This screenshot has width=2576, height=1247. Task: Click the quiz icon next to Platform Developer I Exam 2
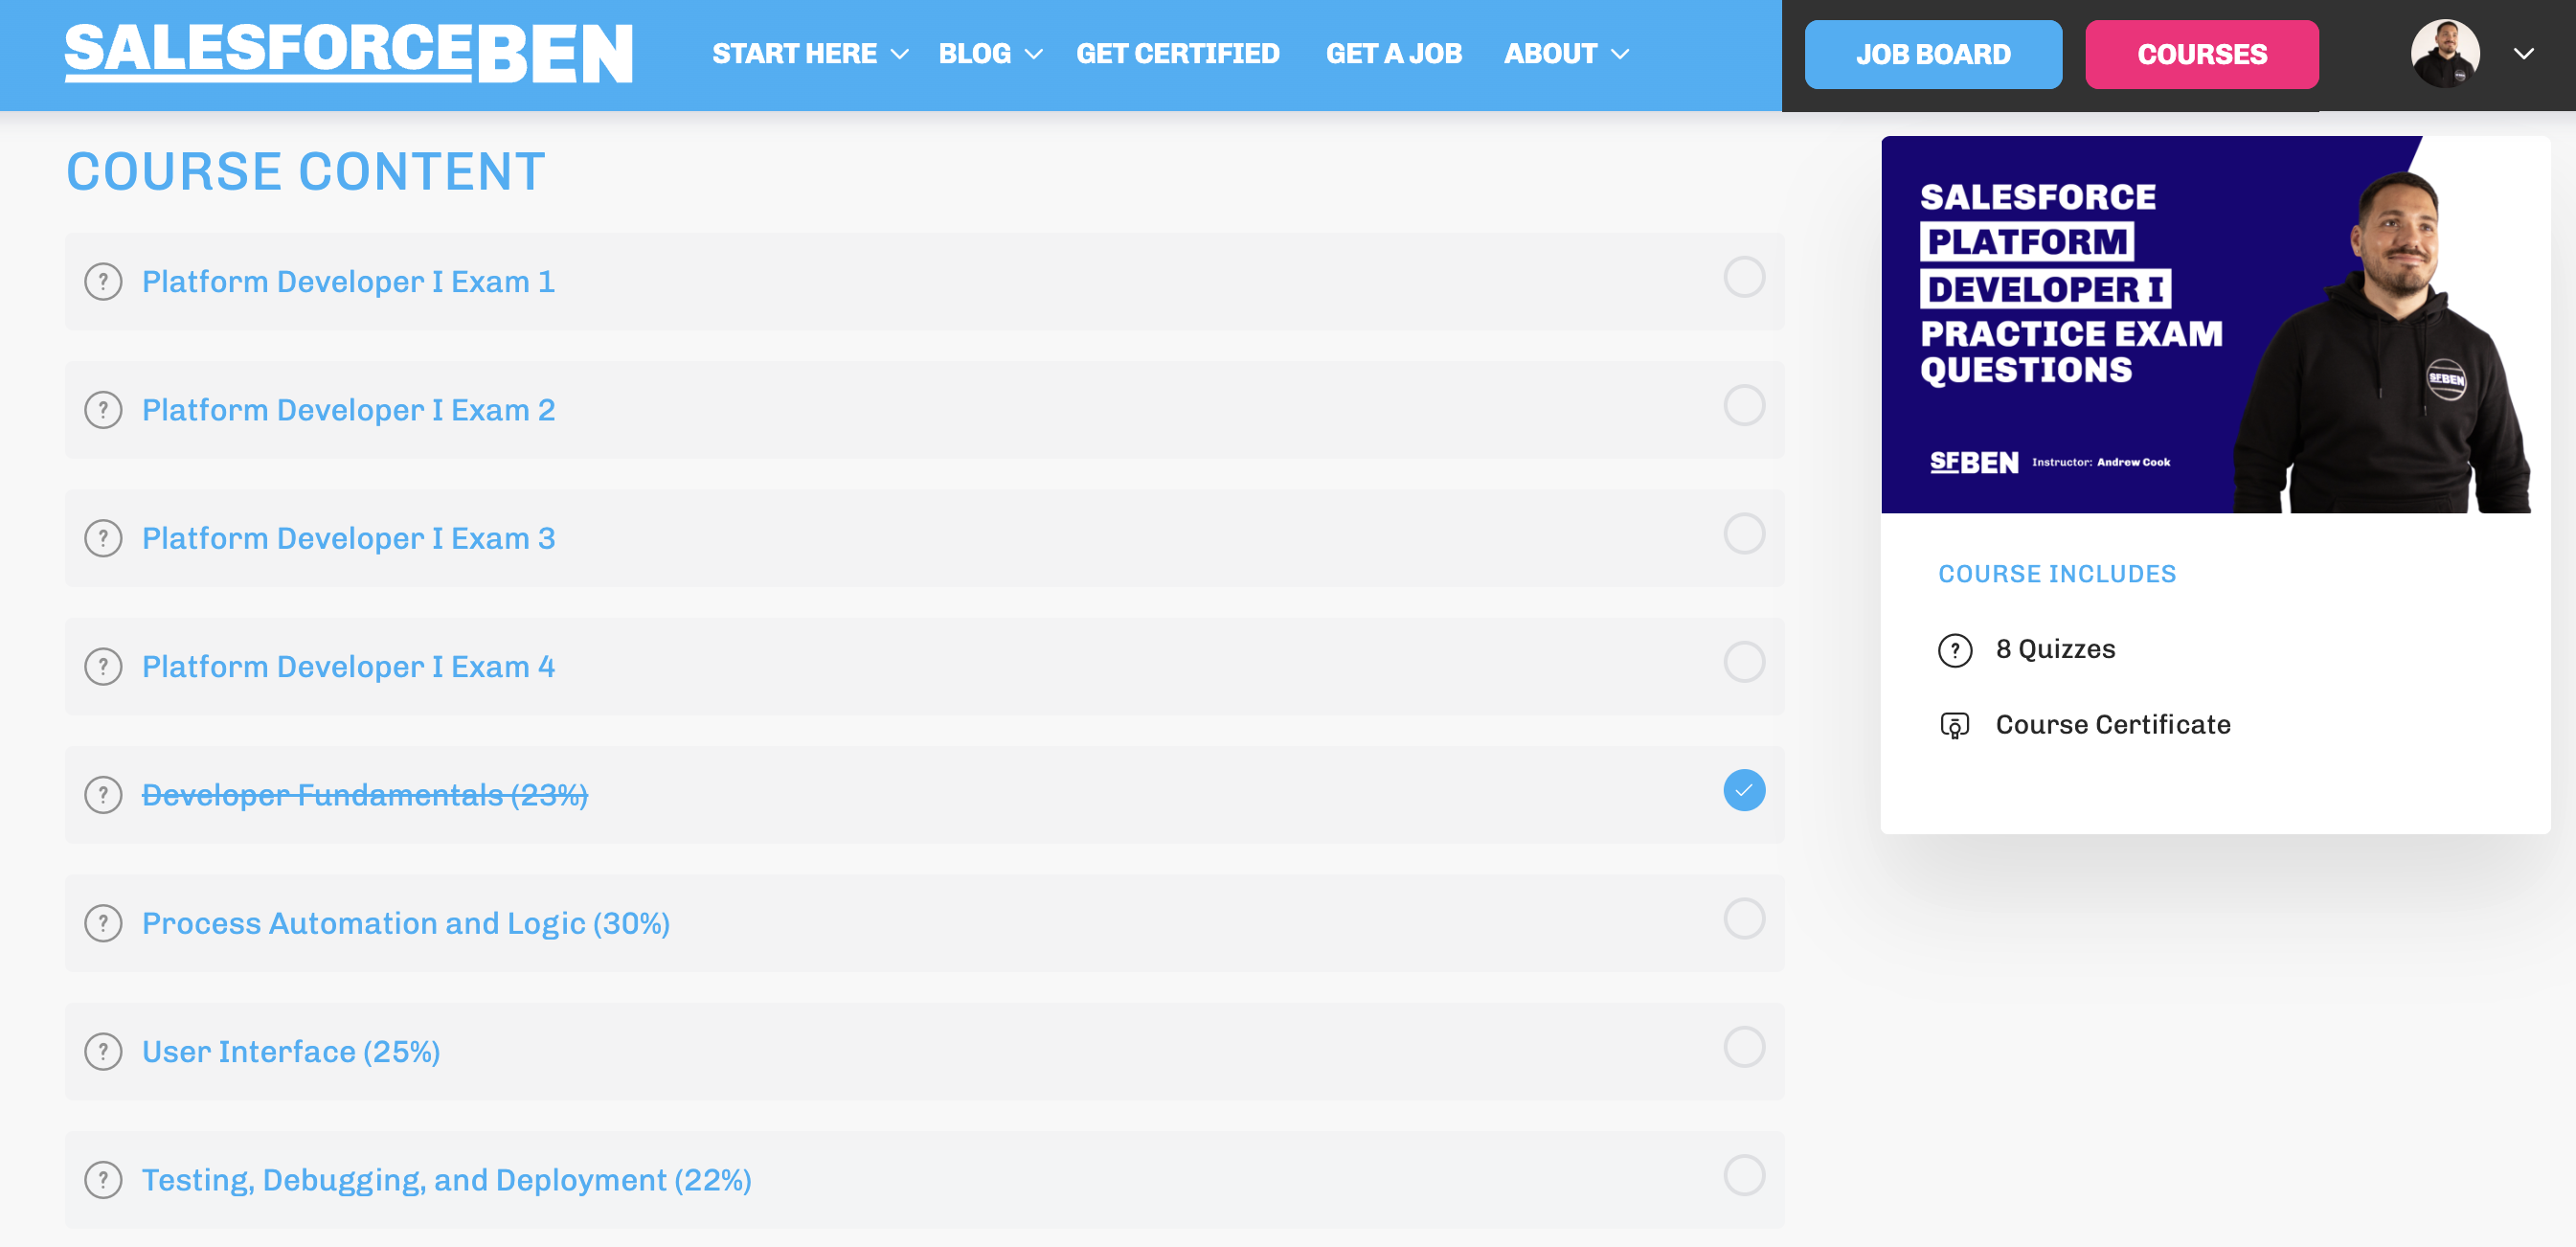point(103,409)
